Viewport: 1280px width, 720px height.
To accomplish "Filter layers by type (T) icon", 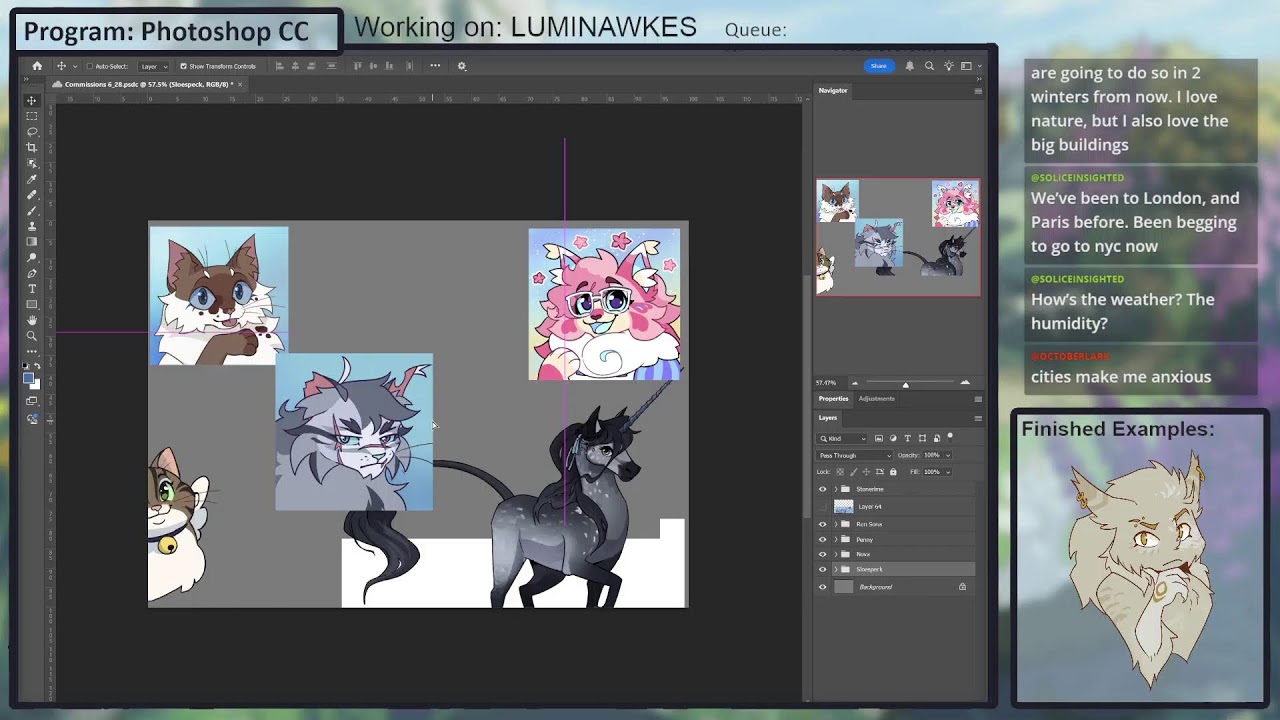I will tap(907, 438).
